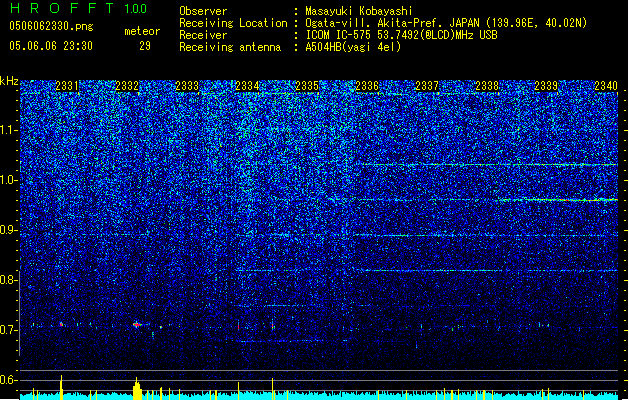This screenshot has width=629, height=400.
Task: Click the 0.7 frequency axis label
Action: click(x=8, y=330)
